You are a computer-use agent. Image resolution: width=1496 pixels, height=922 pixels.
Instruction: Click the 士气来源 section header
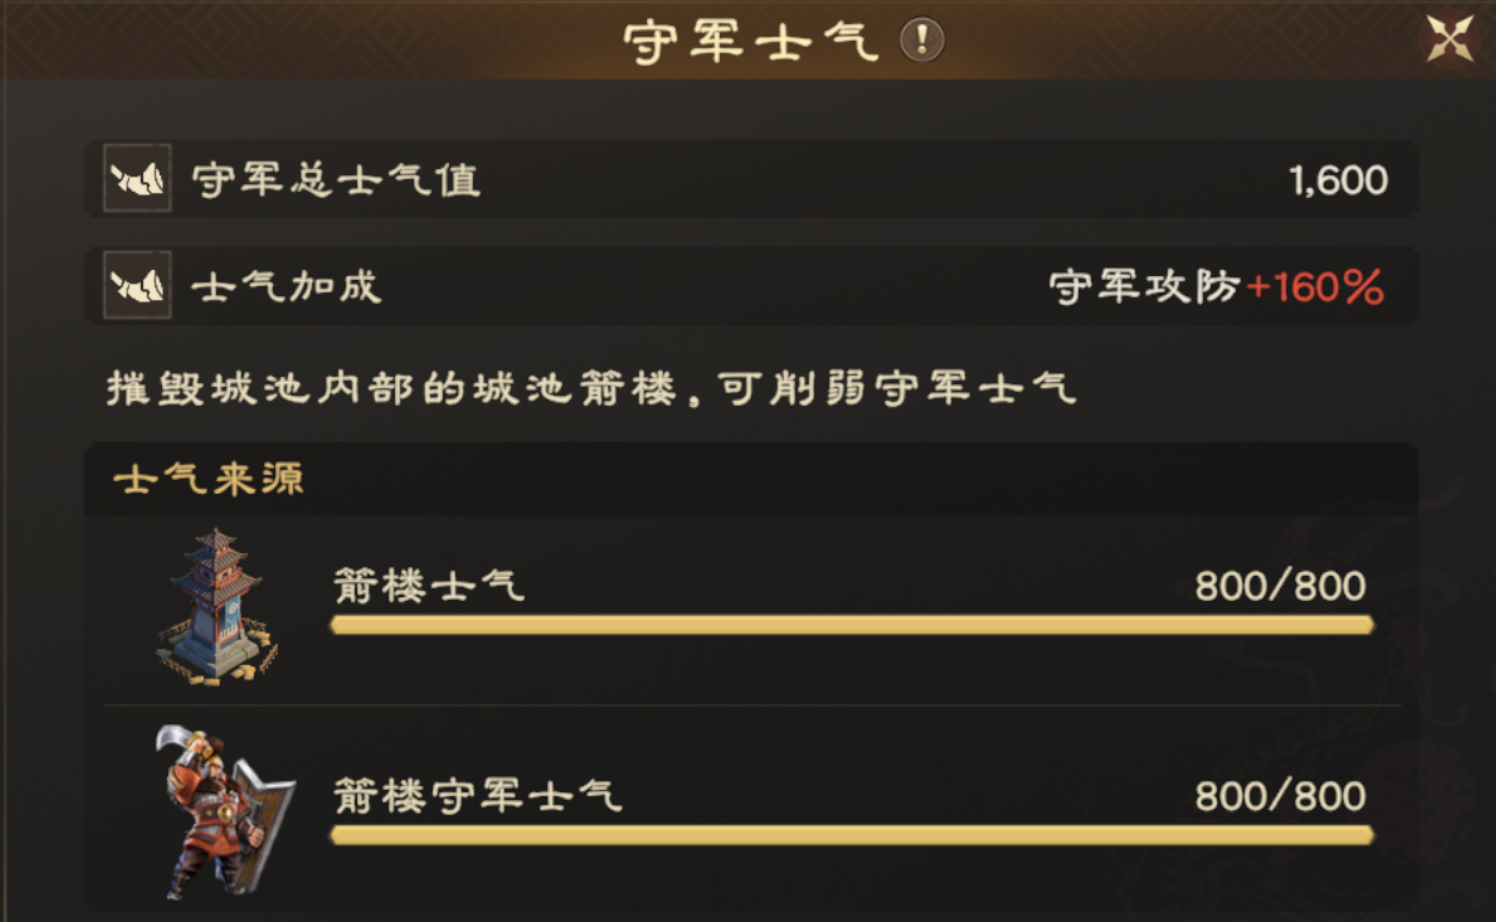209,479
